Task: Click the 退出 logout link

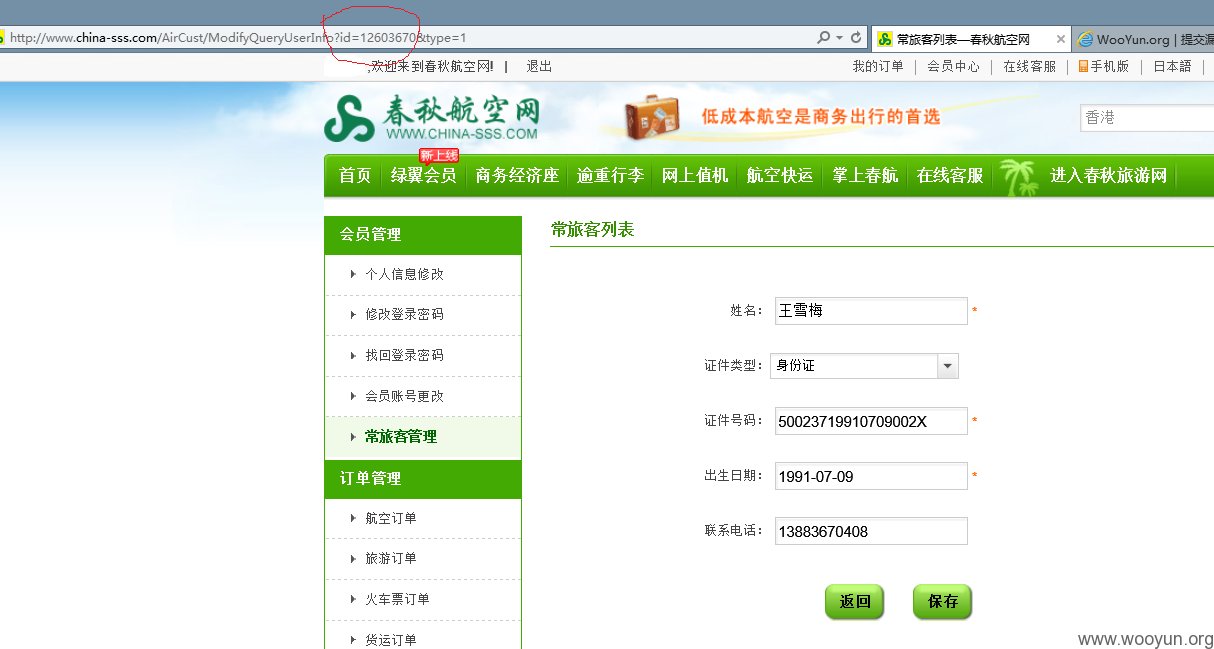Action: (x=539, y=66)
